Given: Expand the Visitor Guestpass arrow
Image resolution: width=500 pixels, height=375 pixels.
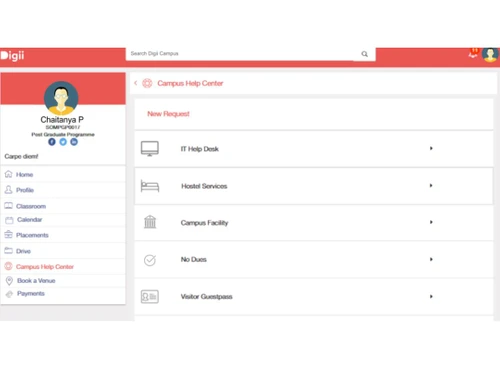Looking at the screenshot, I should 431,296.
